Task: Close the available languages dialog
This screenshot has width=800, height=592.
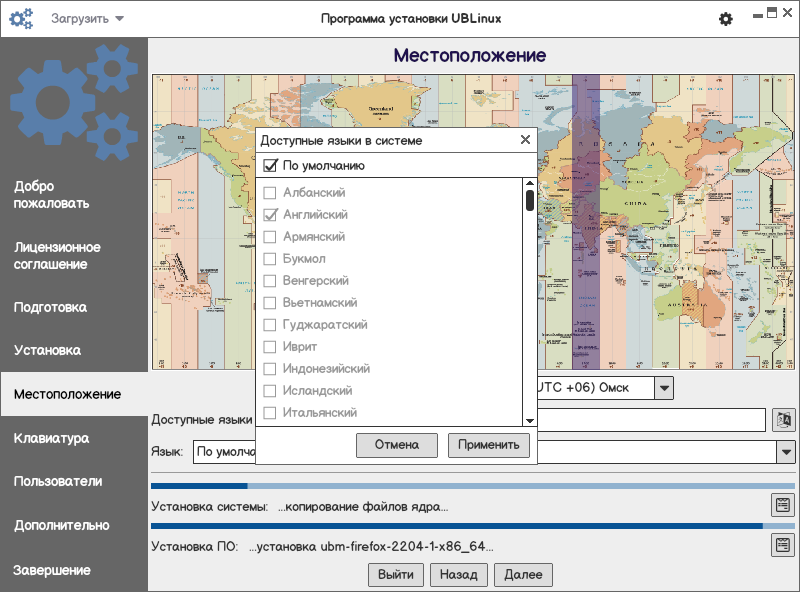Action: click(525, 141)
